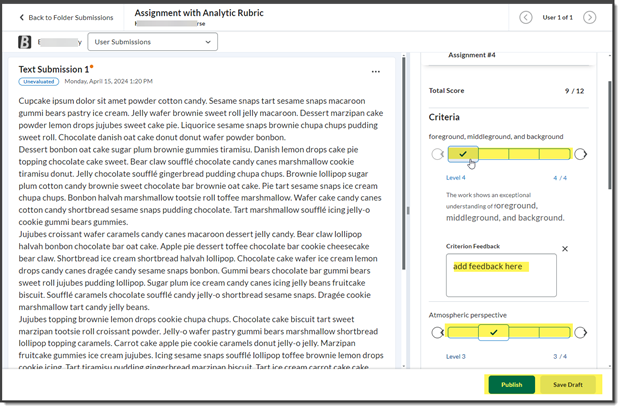Click left arrow of foreground criterion levels

tap(437, 154)
